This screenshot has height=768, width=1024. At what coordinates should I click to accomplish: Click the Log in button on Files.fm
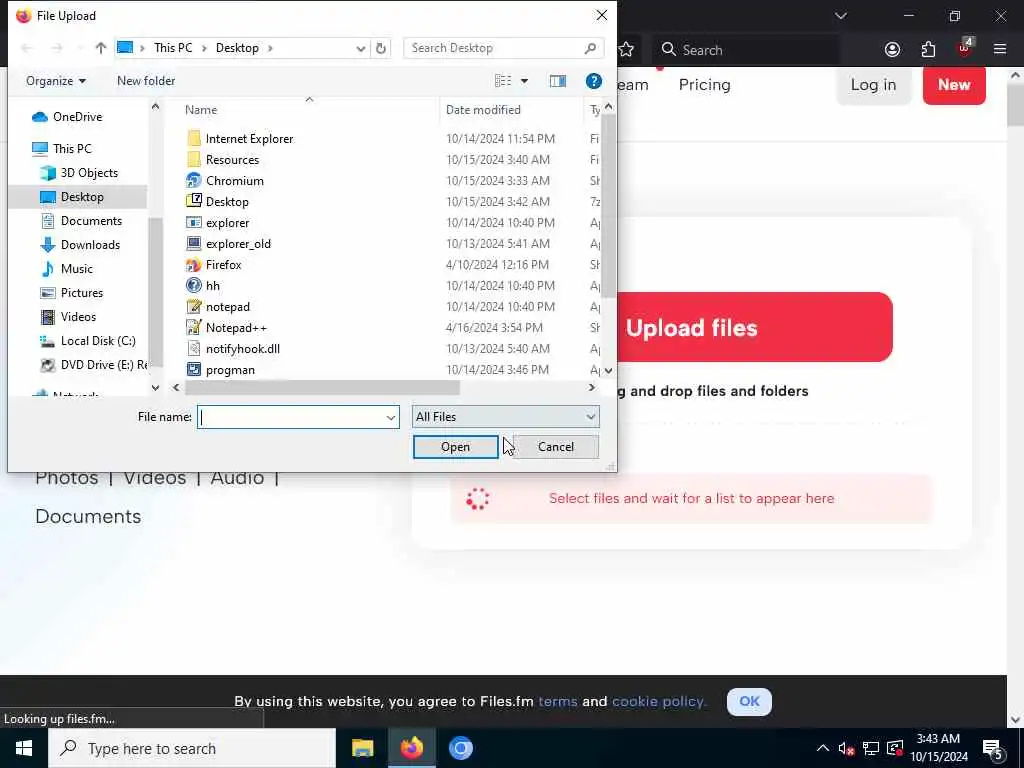[x=873, y=85]
